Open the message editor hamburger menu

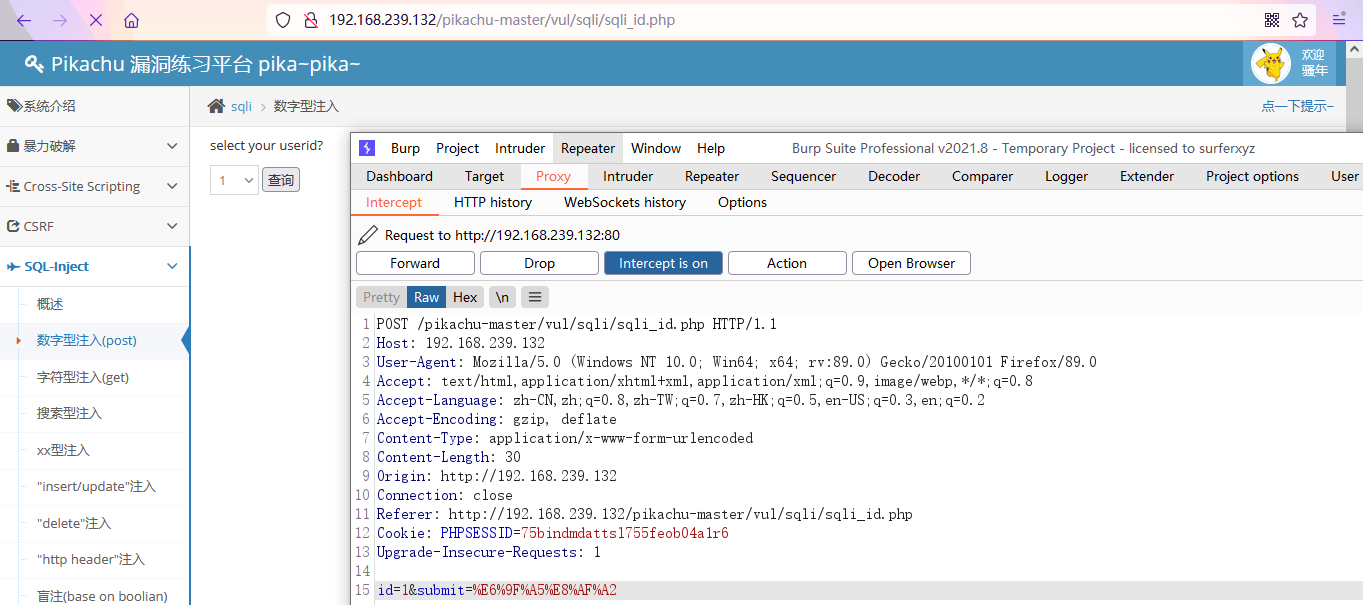pos(535,297)
